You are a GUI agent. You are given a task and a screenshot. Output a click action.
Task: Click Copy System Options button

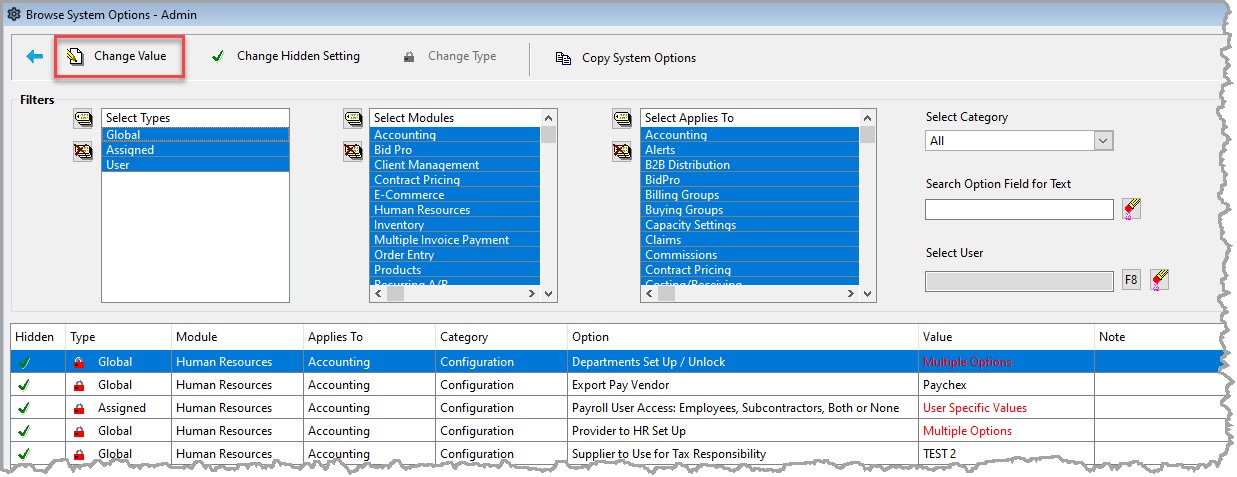pos(626,58)
